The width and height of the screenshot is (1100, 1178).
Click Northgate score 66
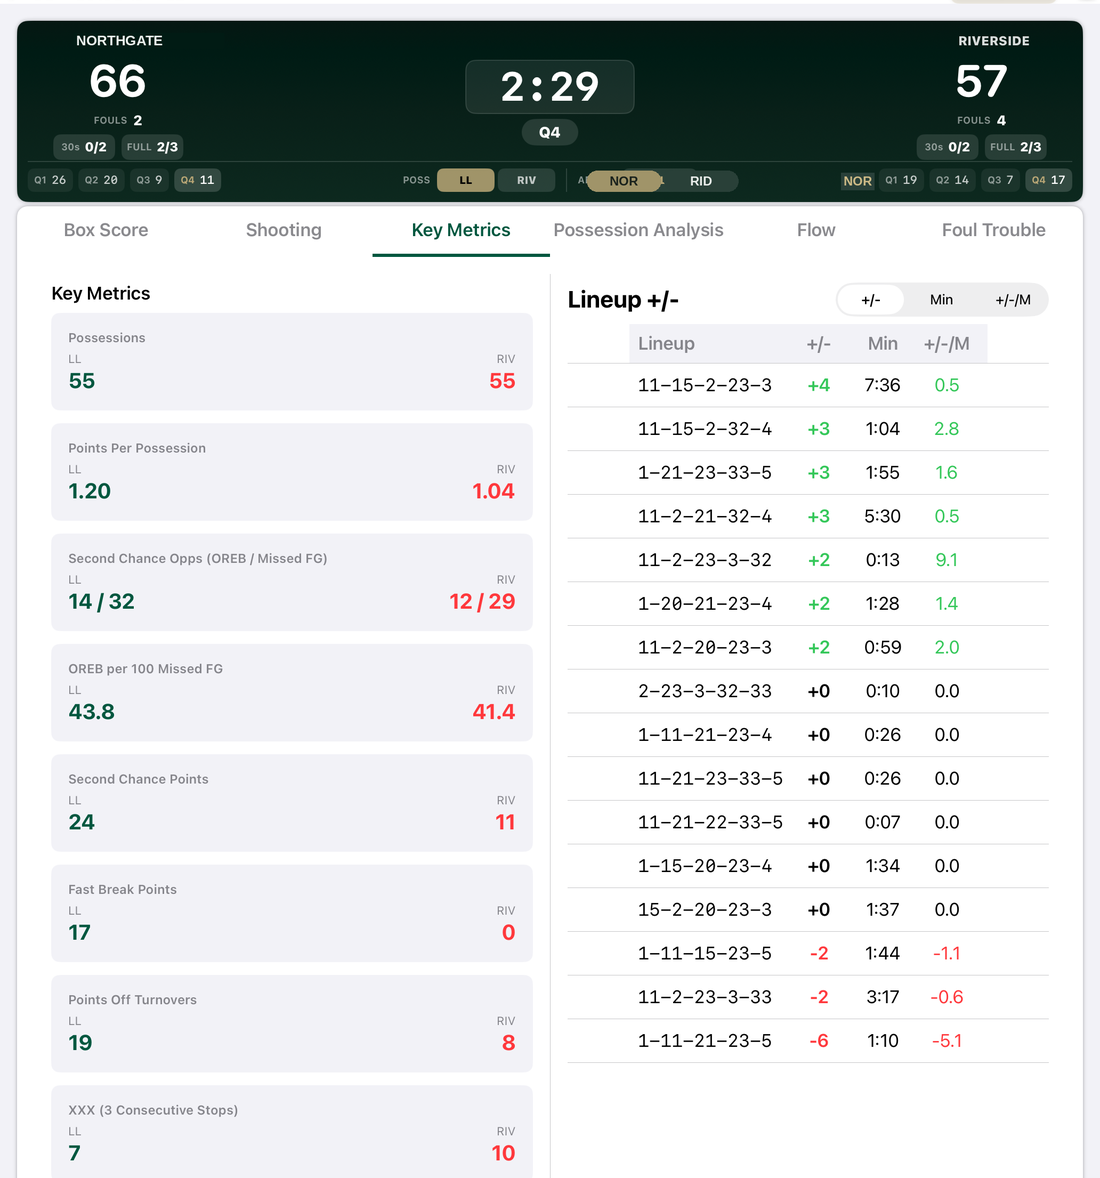pyautogui.click(x=117, y=81)
